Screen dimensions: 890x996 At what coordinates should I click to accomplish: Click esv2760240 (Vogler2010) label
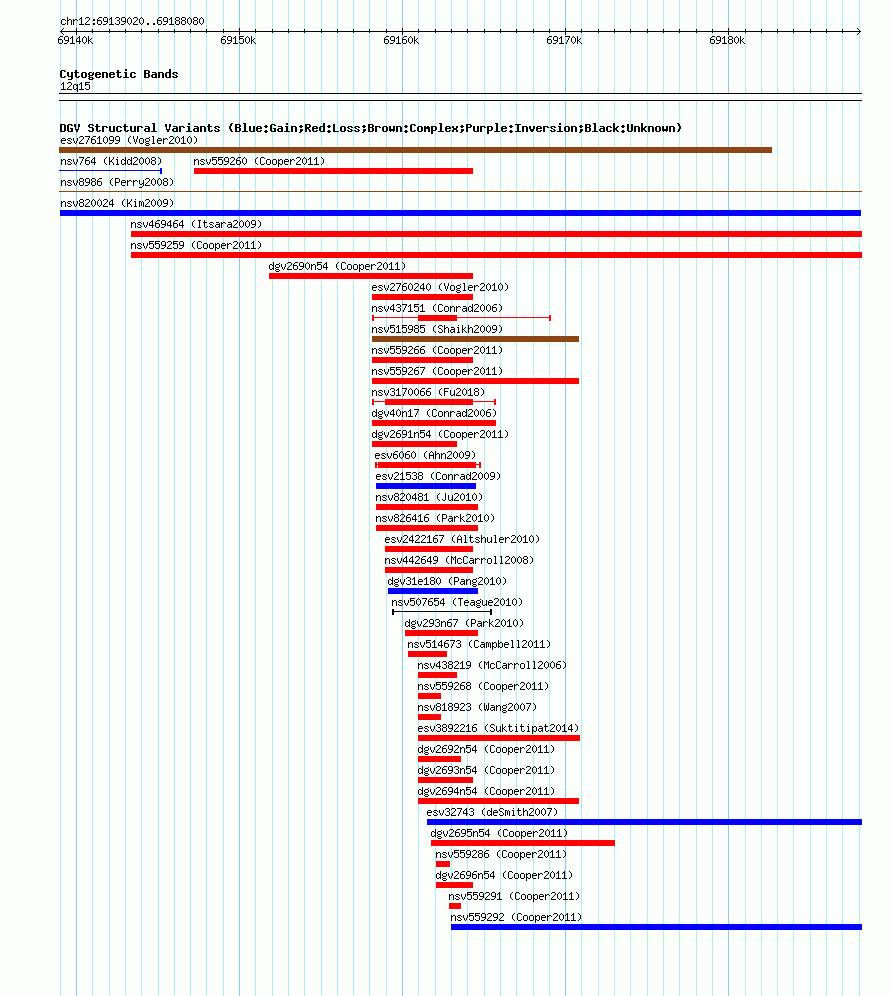click(440, 287)
